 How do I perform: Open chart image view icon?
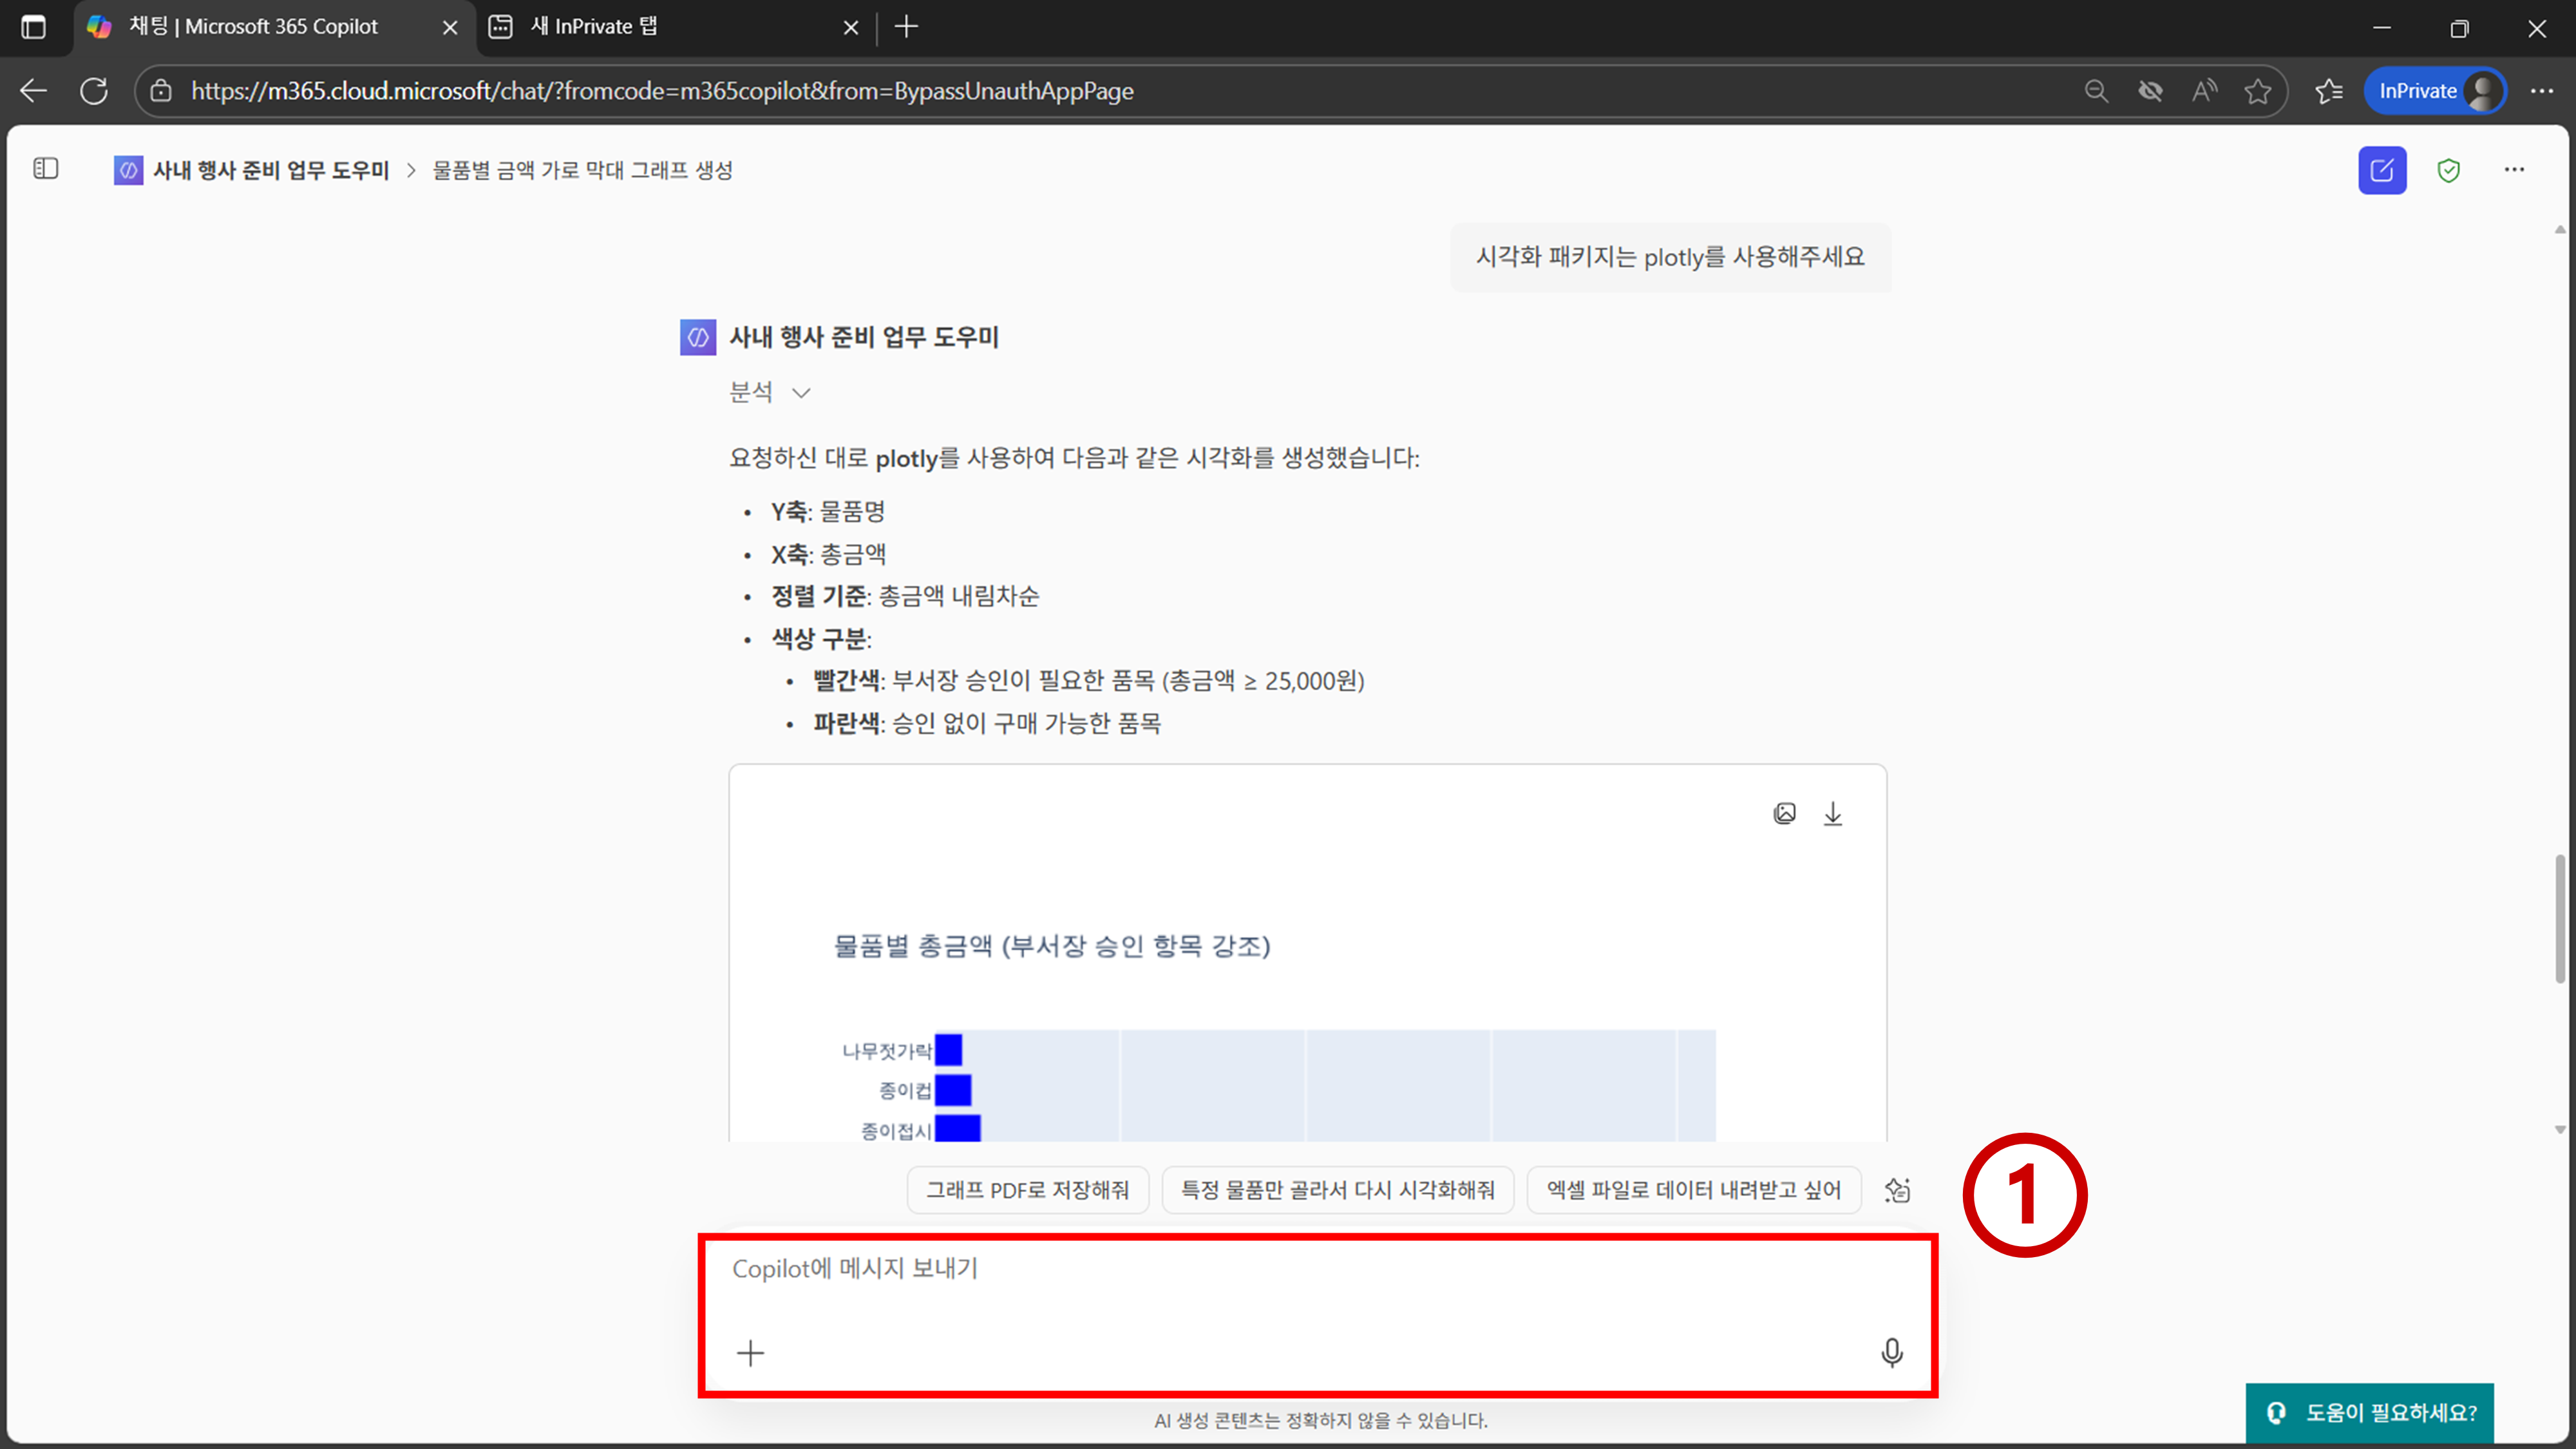1784,814
